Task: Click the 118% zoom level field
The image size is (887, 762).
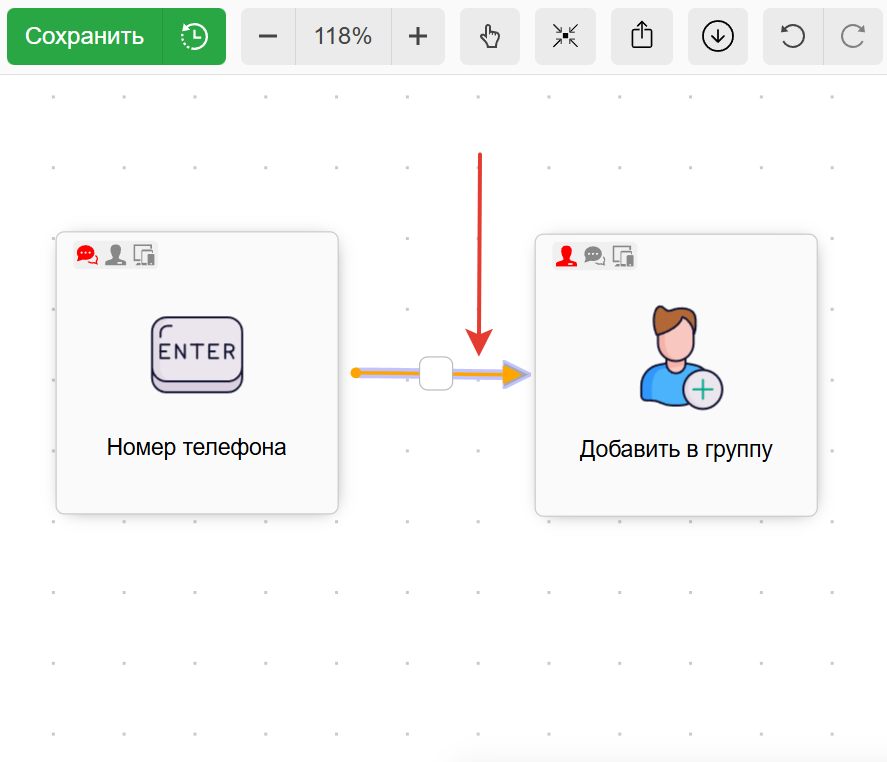Action: (343, 37)
